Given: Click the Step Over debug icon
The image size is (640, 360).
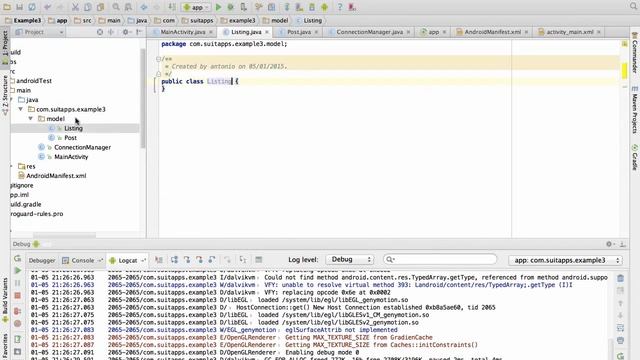Looking at the screenshot, I should 174,260.
